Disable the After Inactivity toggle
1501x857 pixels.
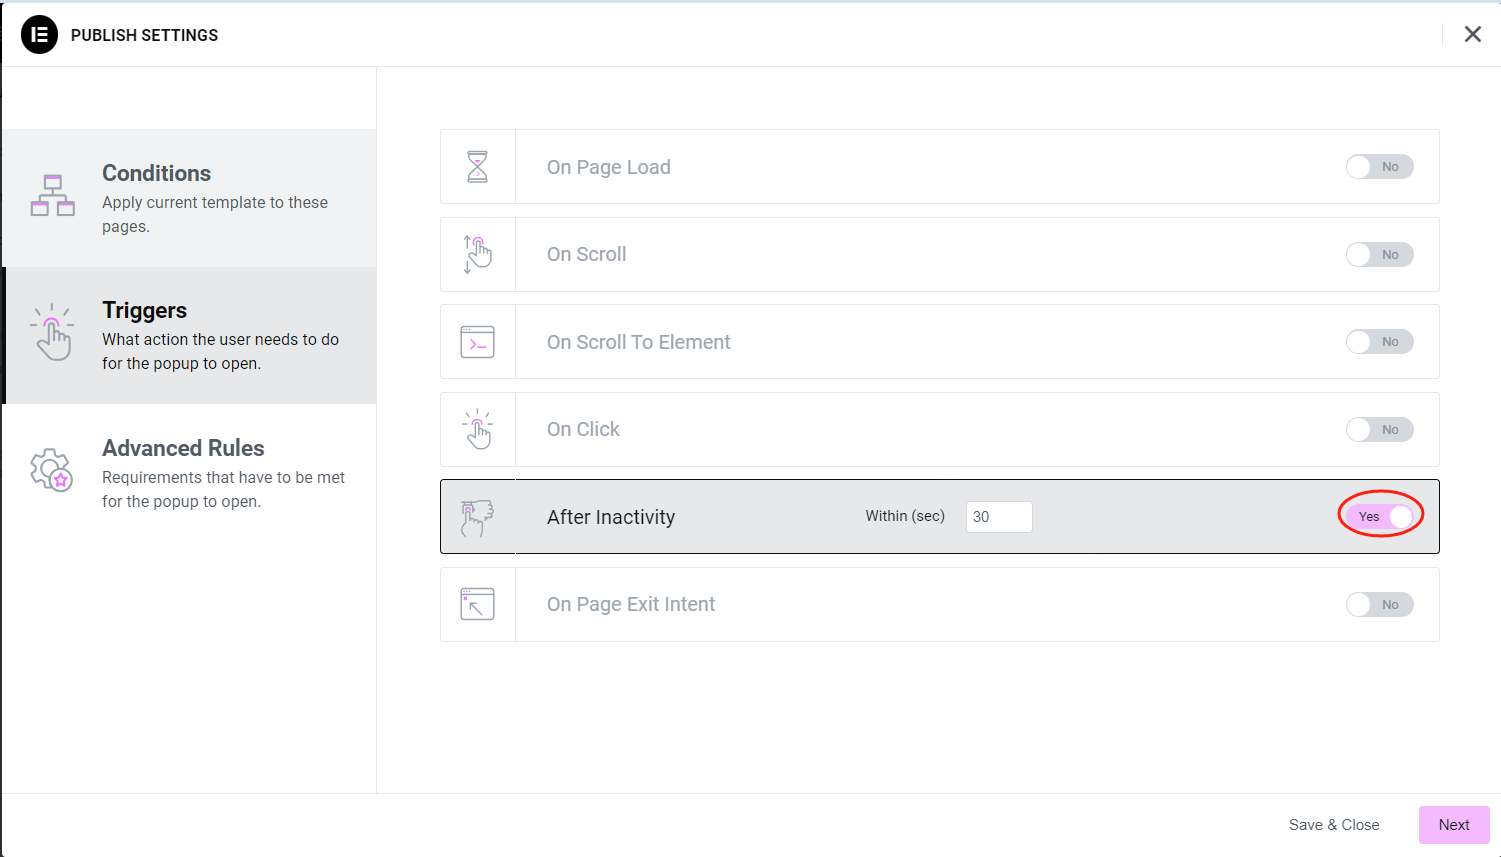tap(1381, 517)
